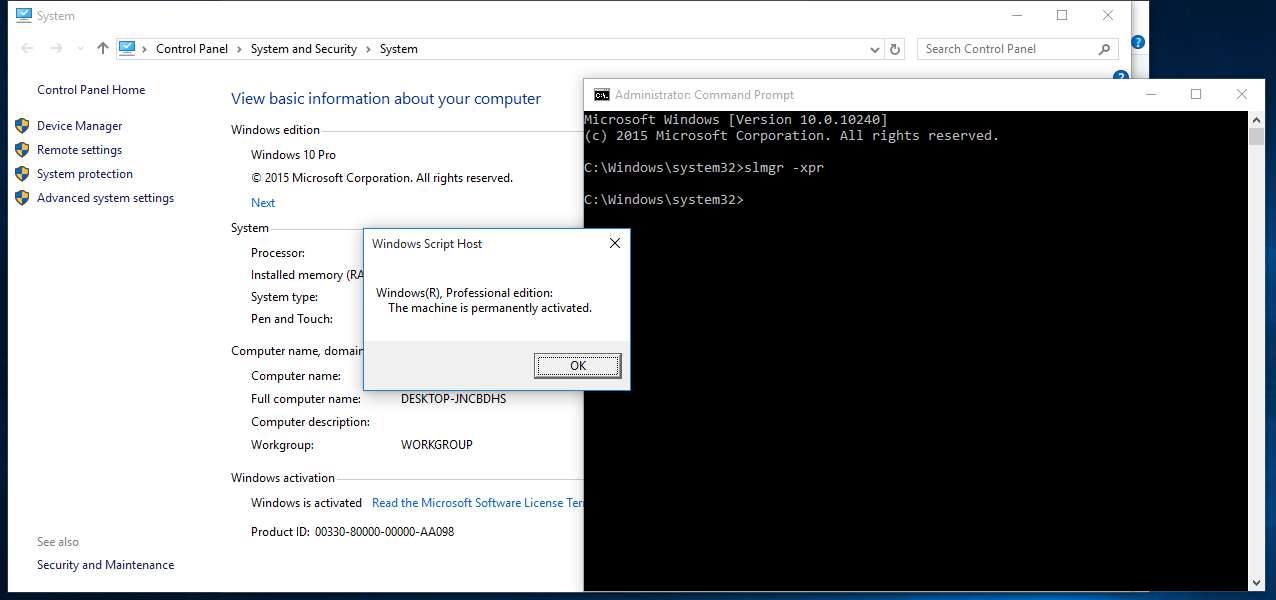Open recent locations dropdown next to Forward arrow
The width and height of the screenshot is (1276, 600).
[80, 49]
